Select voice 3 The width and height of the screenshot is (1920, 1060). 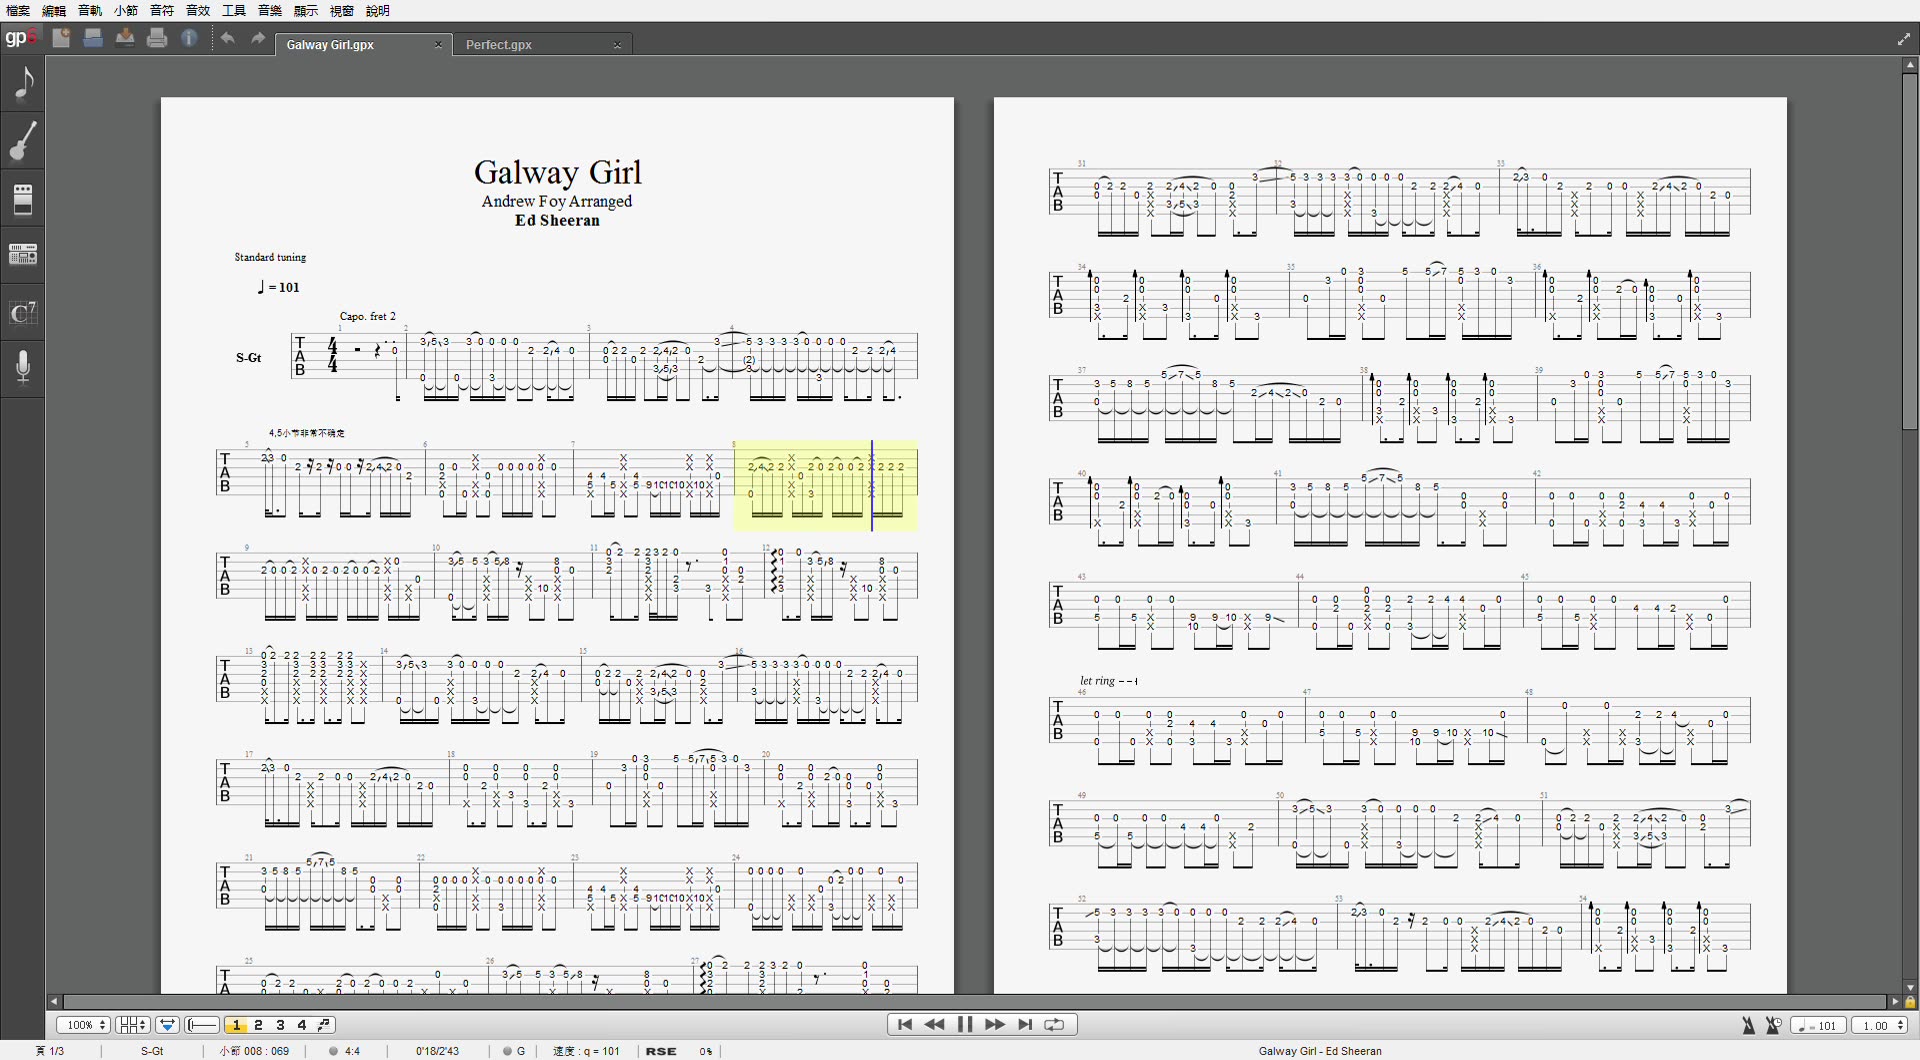click(281, 1025)
